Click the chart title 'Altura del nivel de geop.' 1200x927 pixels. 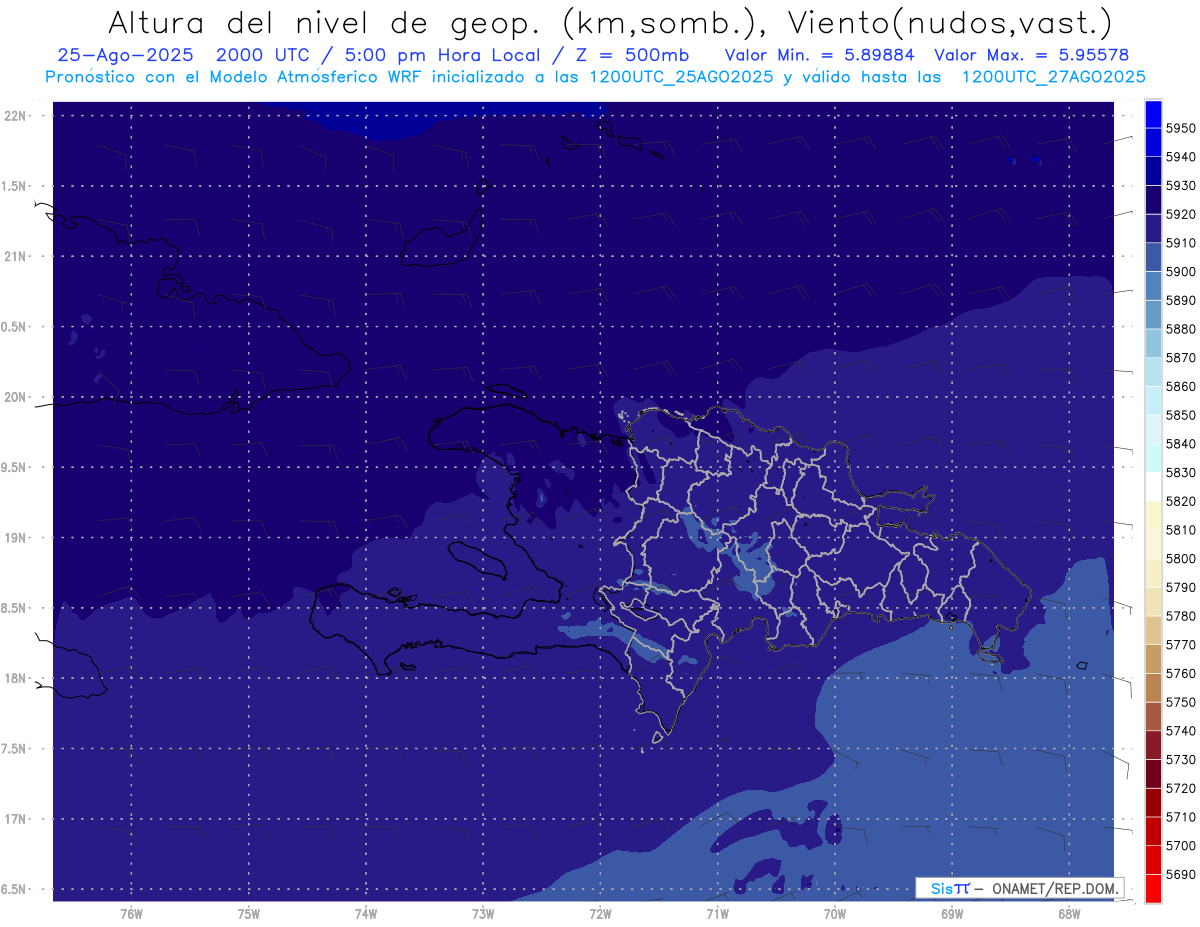click(325, 23)
